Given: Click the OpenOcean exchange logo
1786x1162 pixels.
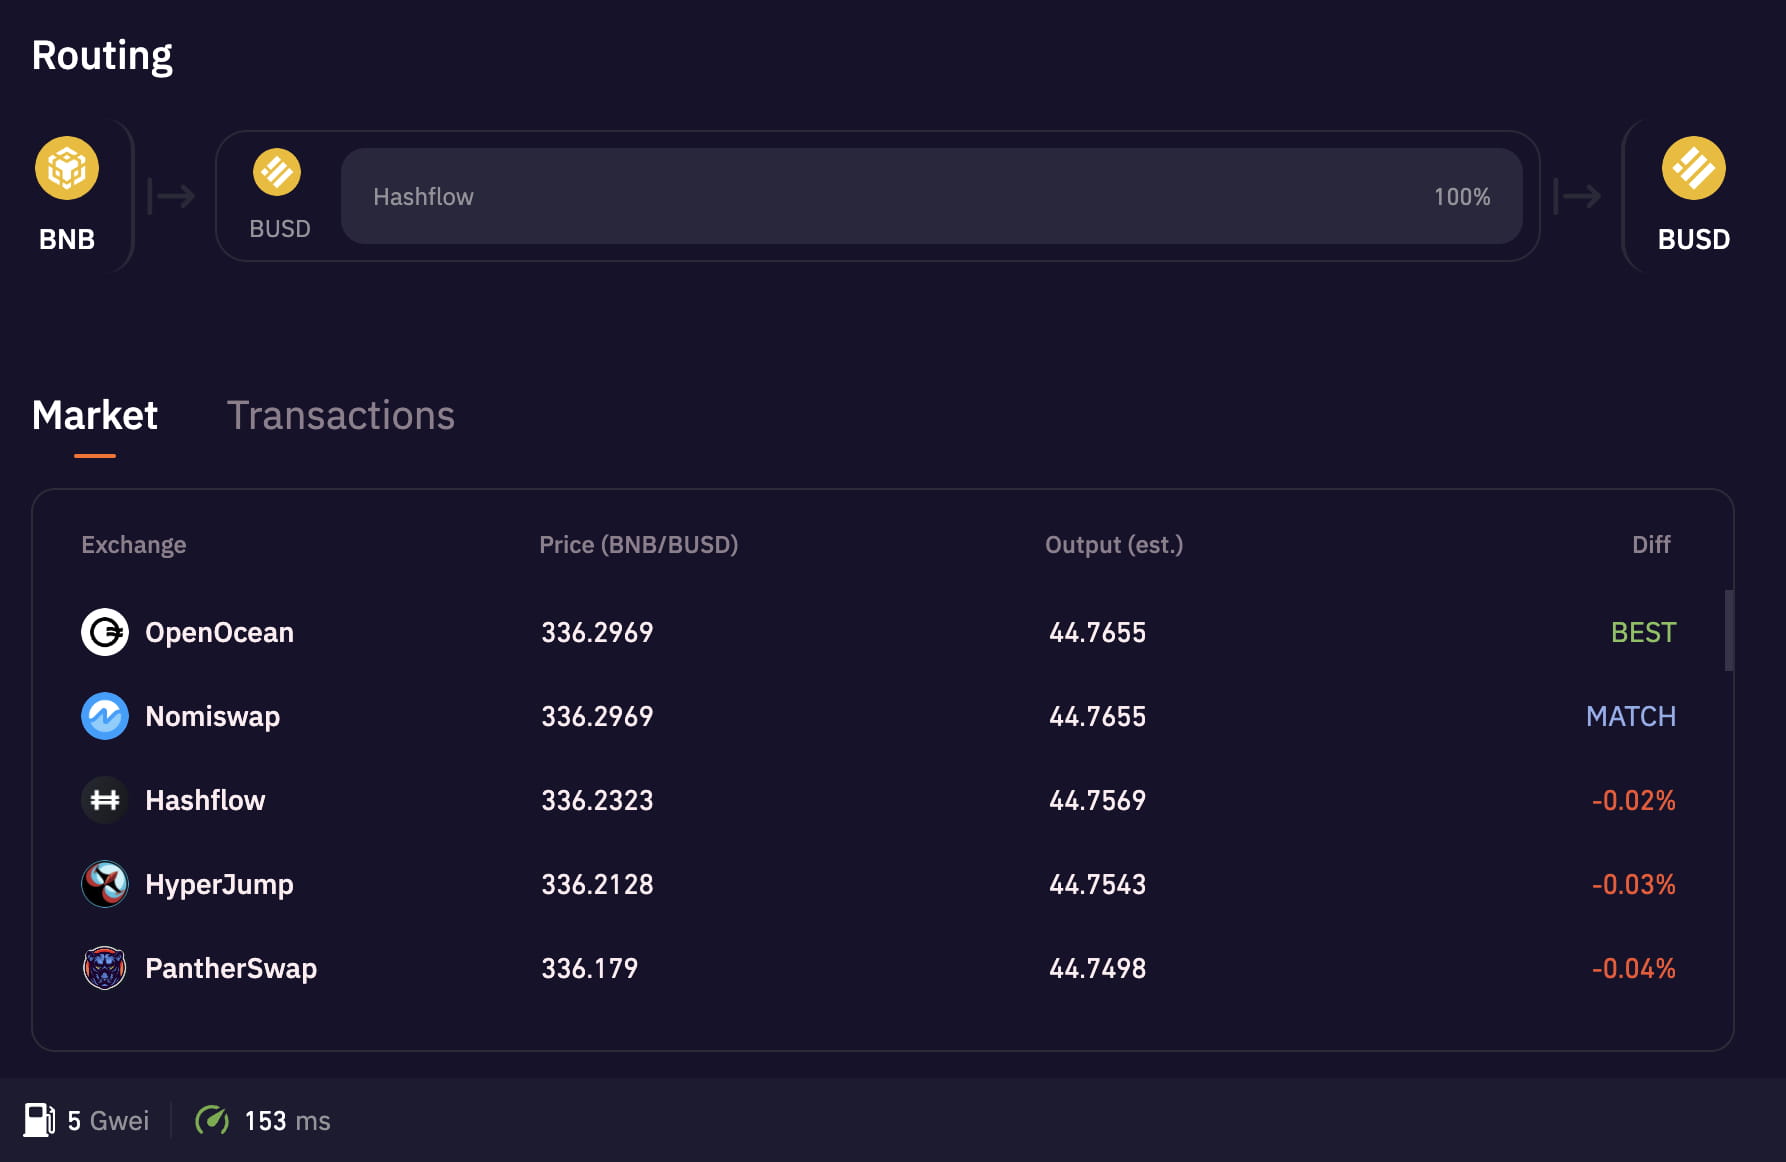Looking at the screenshot, I should (105, 632).
